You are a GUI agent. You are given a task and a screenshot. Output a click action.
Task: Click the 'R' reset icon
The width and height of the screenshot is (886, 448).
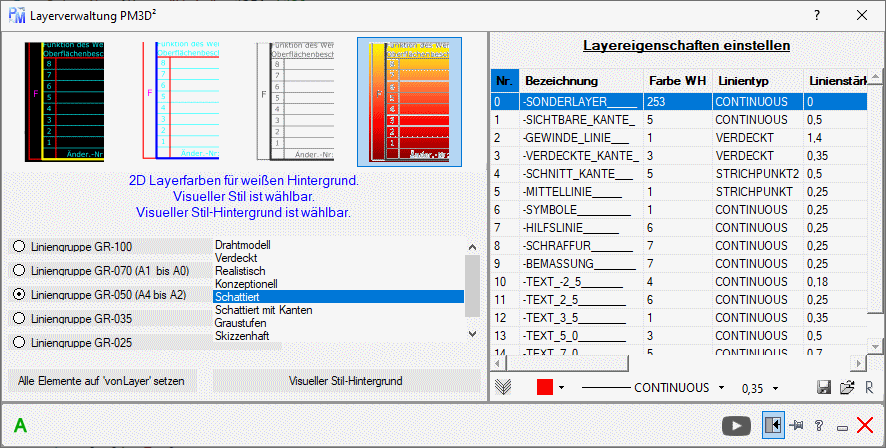869,387
